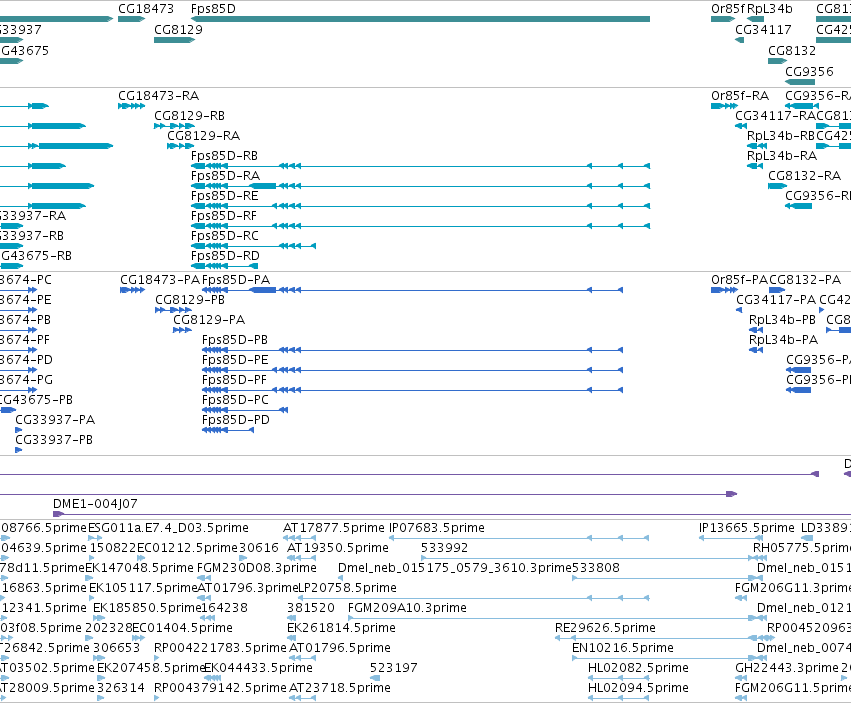
Task: Click the RpL34b-PB protein label
Action: click(x=782, y=320)
